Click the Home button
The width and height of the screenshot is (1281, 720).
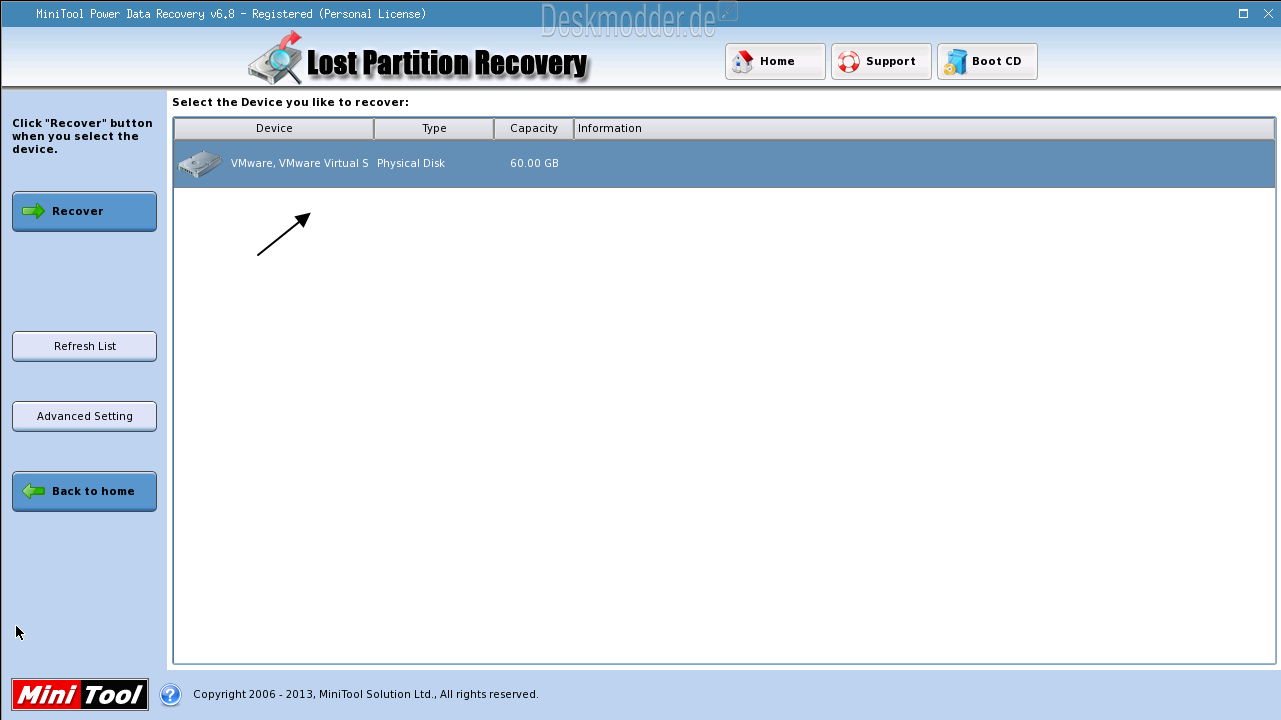775,61
